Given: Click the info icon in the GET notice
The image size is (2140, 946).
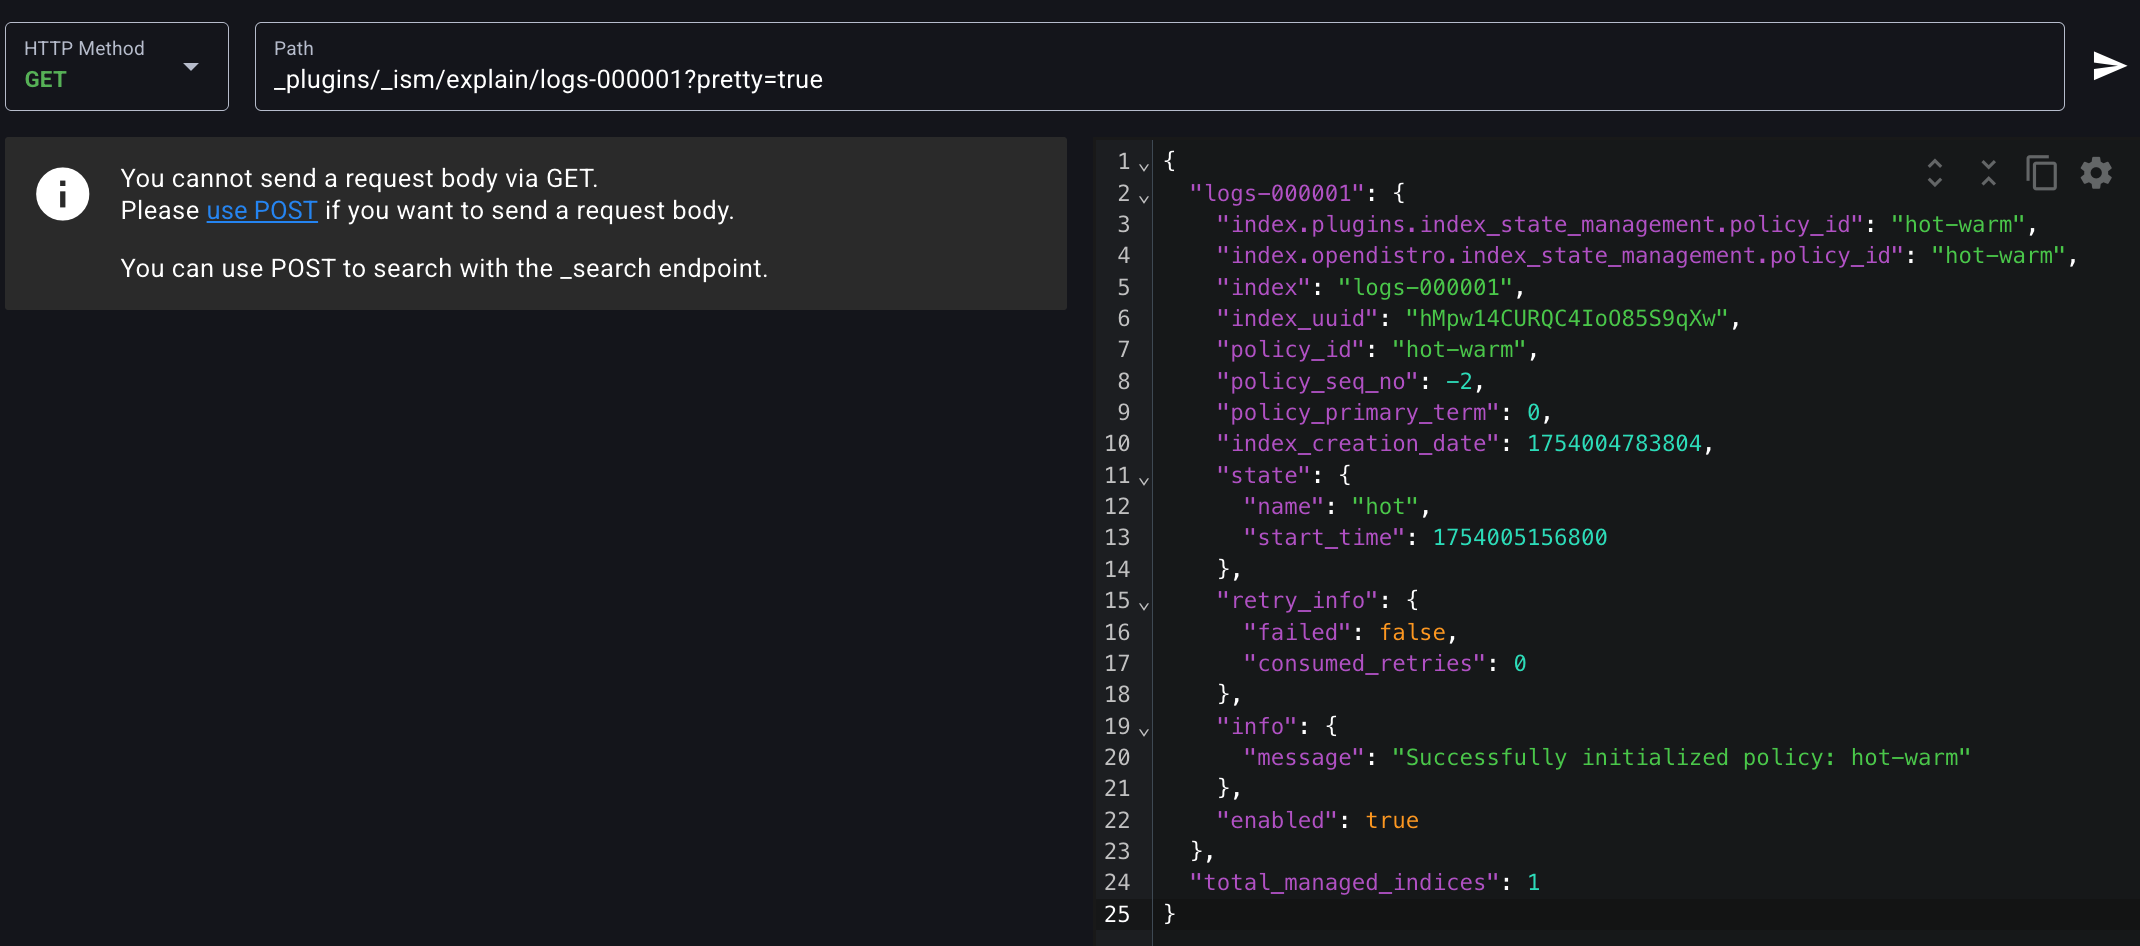Looking at the screenshot, I should (63, 194).
